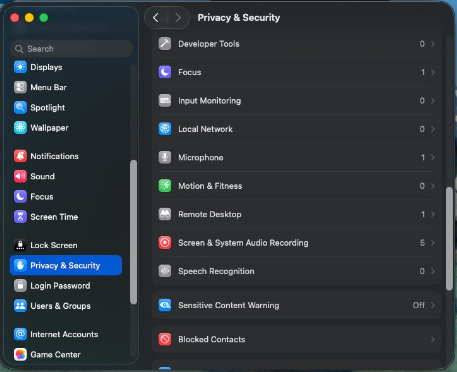Click the Internet Accounts @ icon

[x=20, y=334]
